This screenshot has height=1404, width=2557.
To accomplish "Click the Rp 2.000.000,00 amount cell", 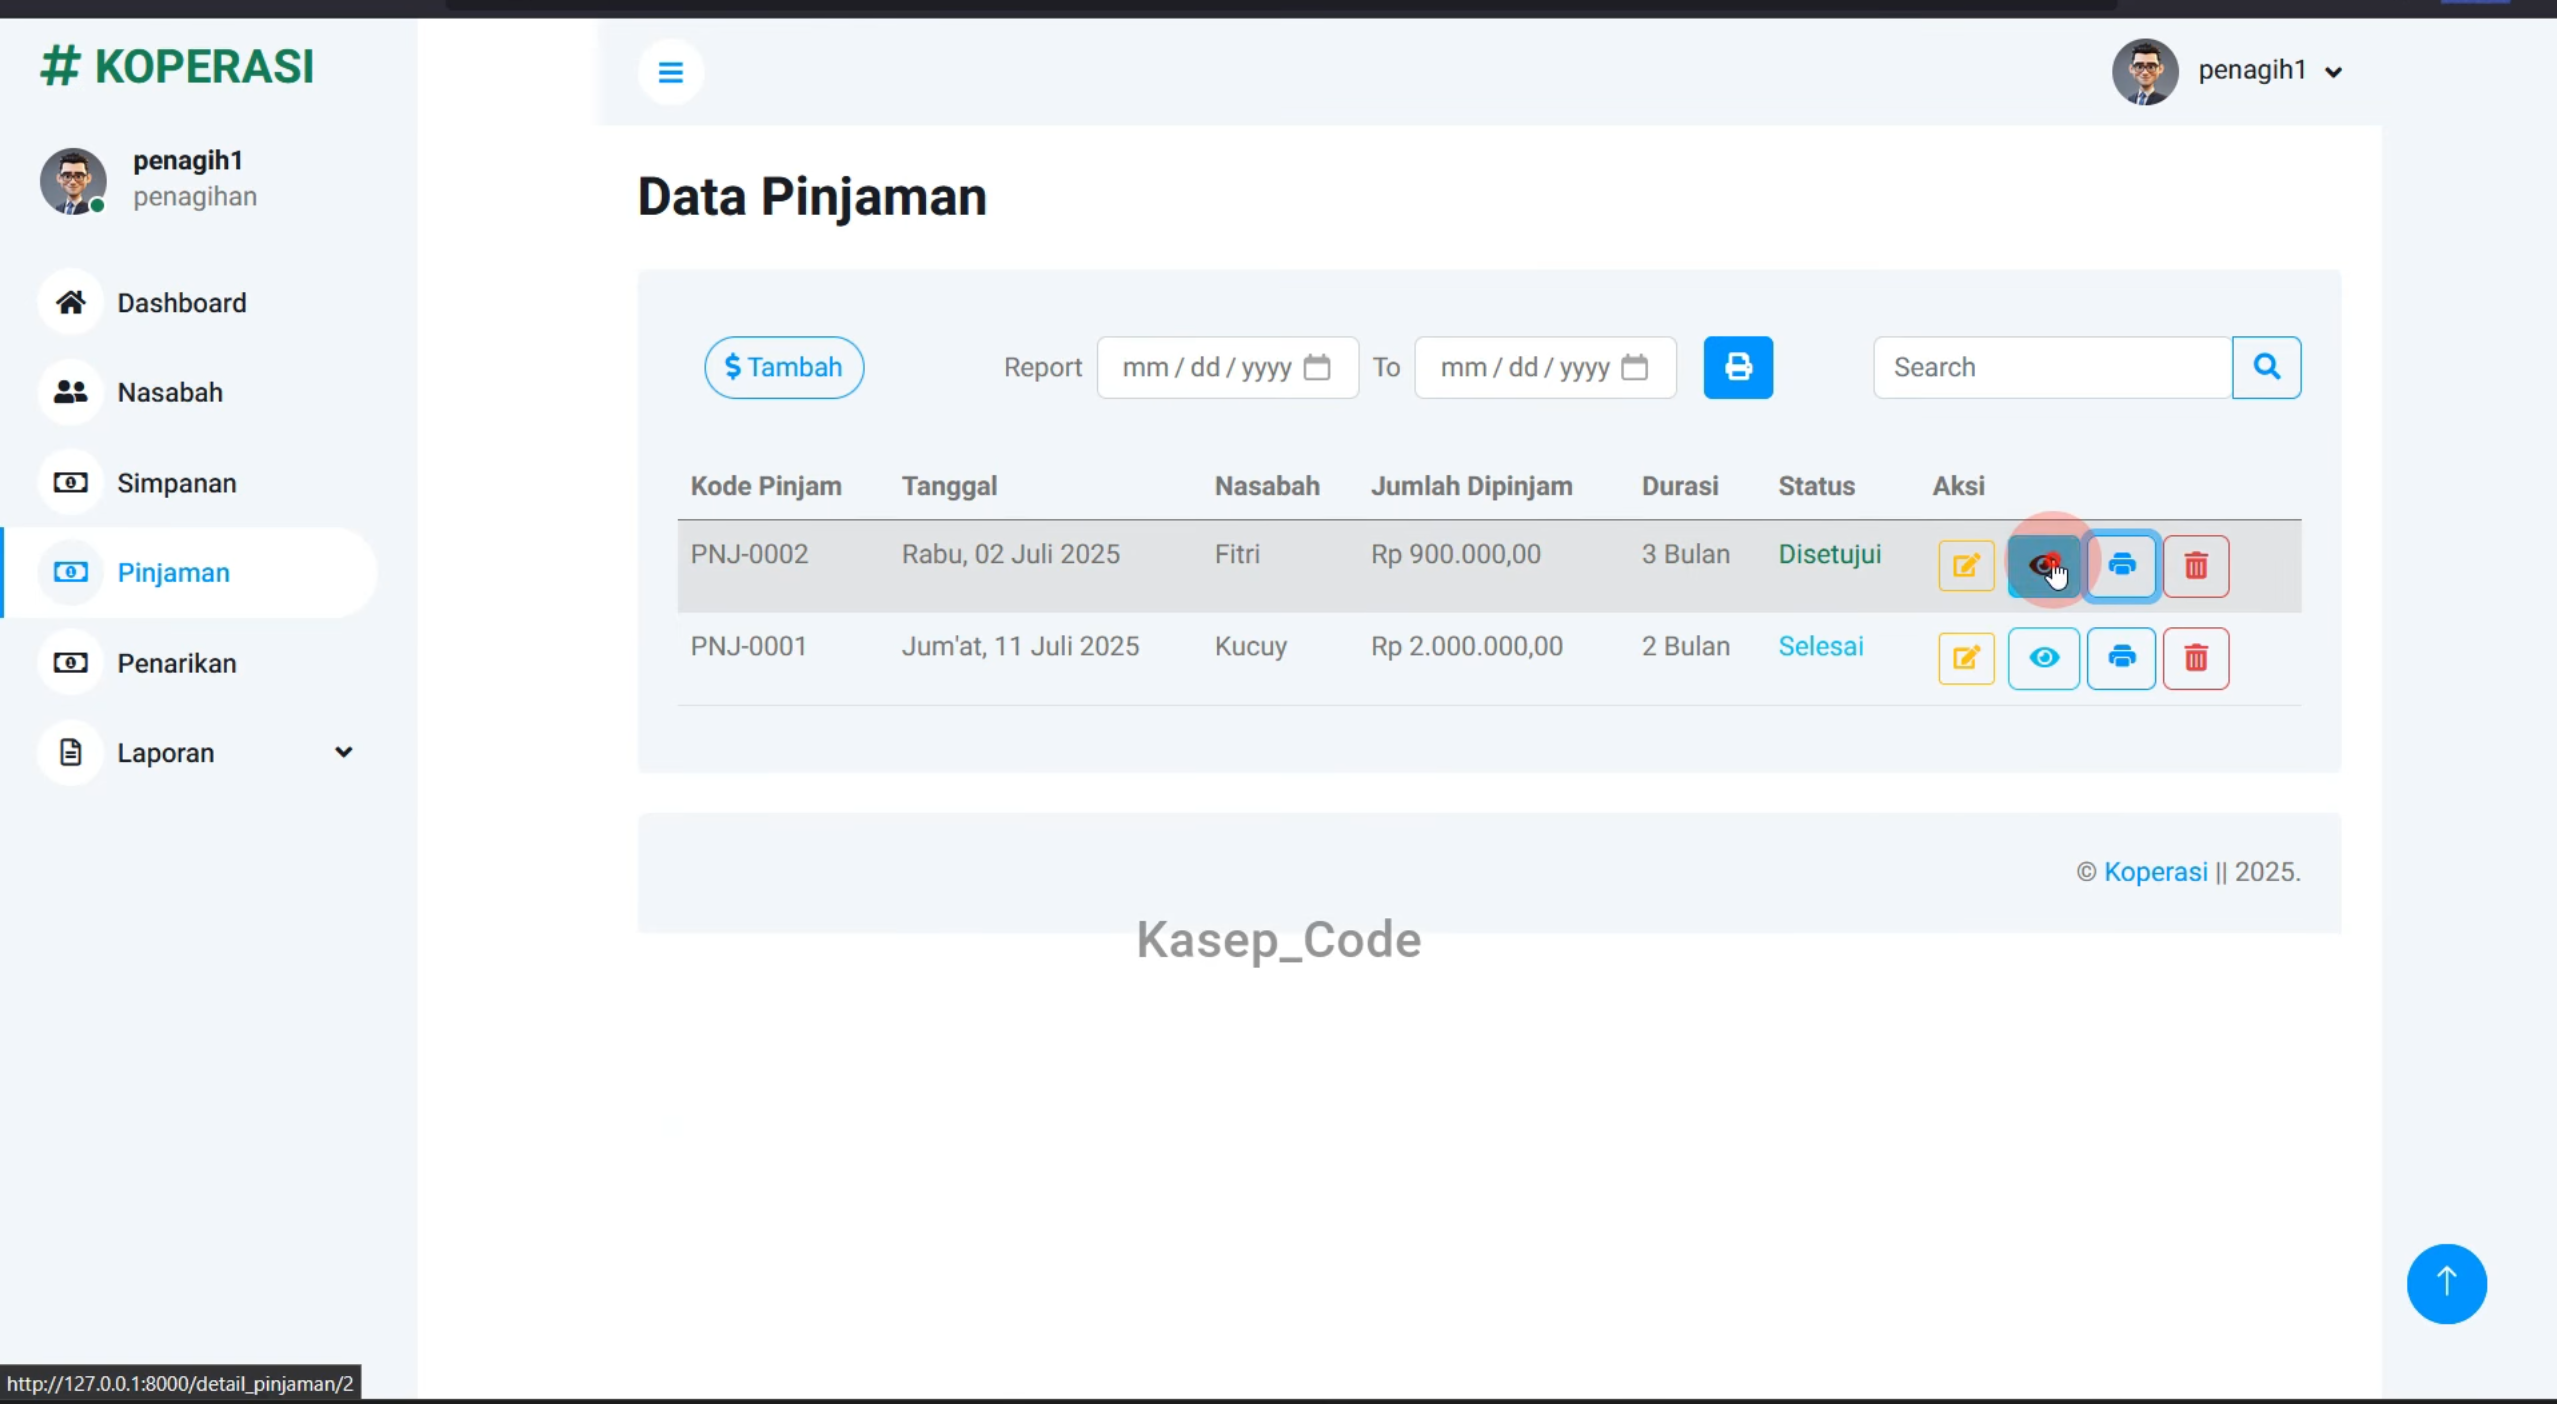I will (1466, 646).
